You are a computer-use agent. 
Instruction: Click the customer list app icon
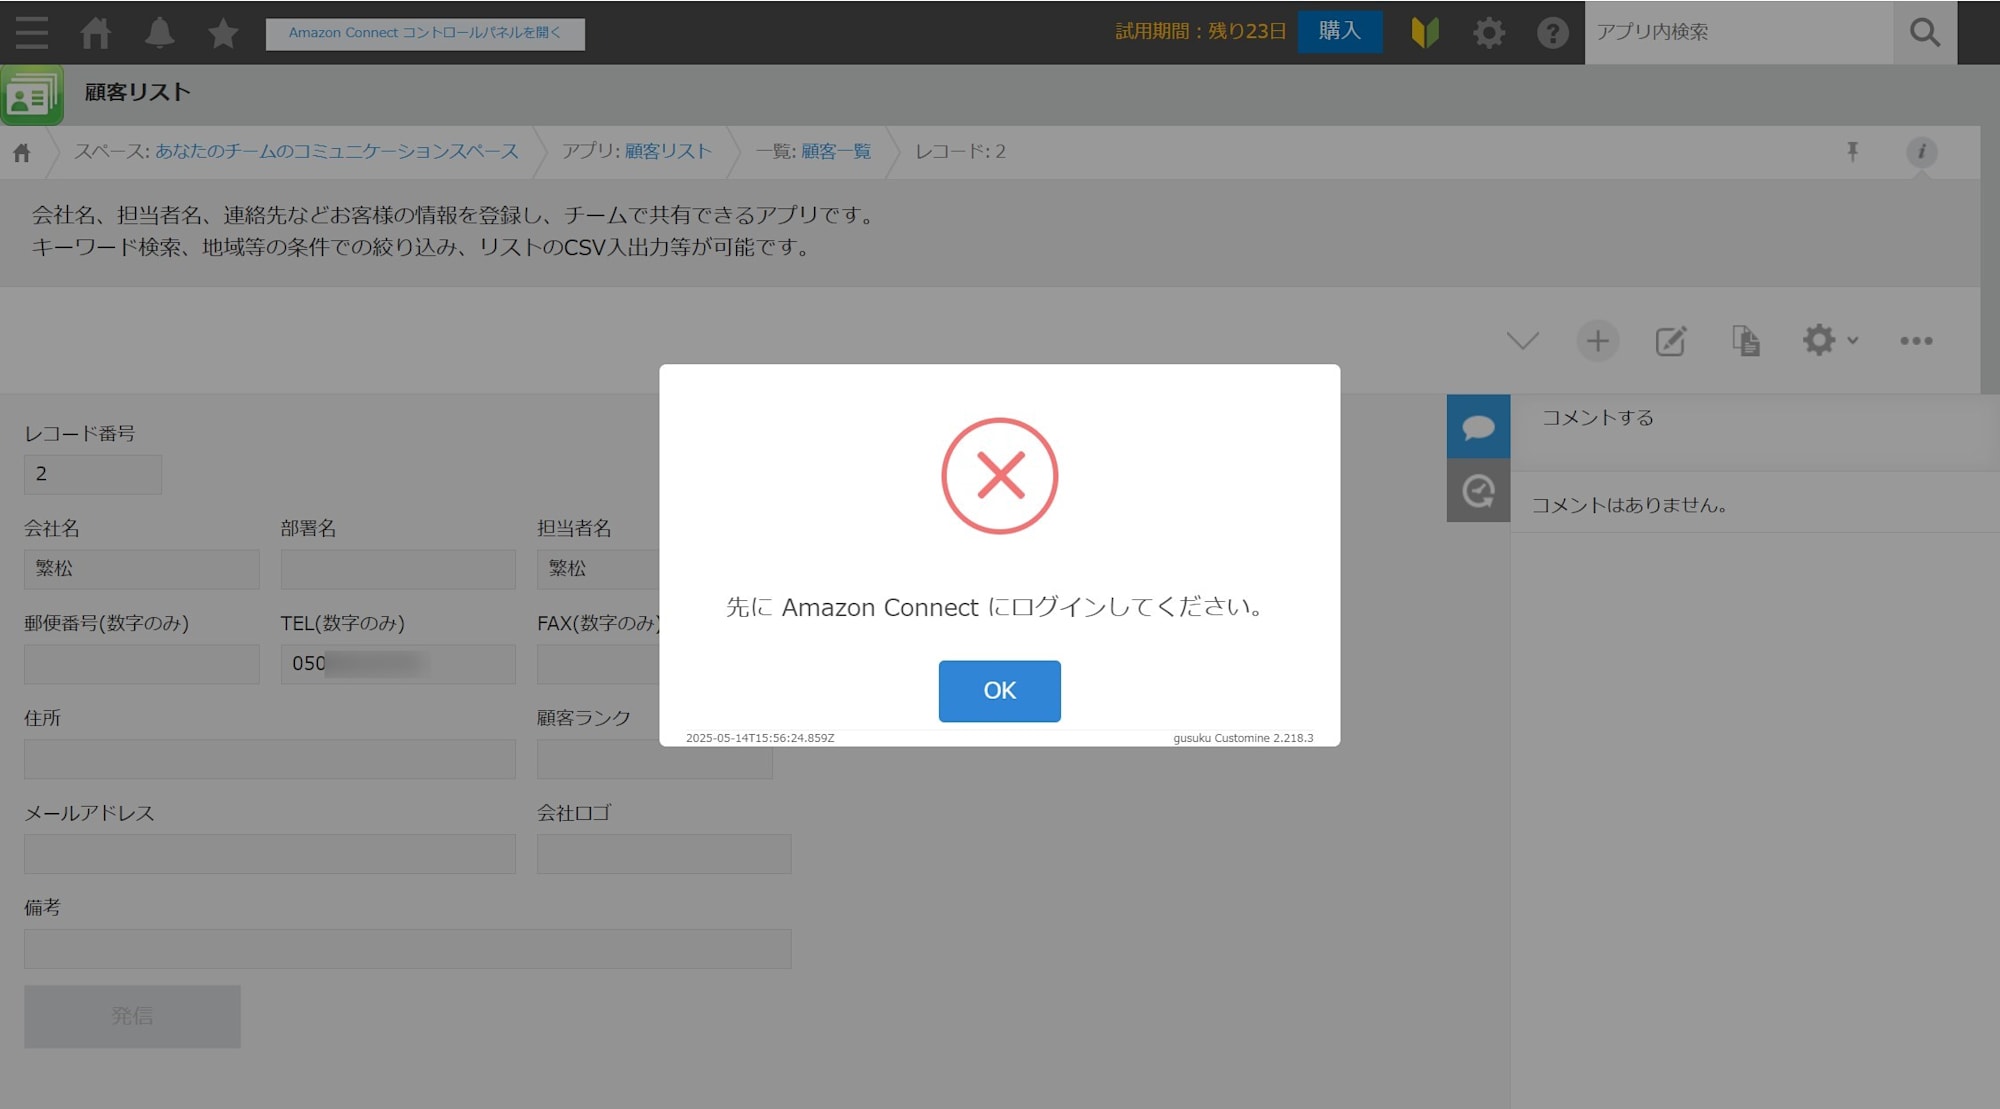click(32, 95)
